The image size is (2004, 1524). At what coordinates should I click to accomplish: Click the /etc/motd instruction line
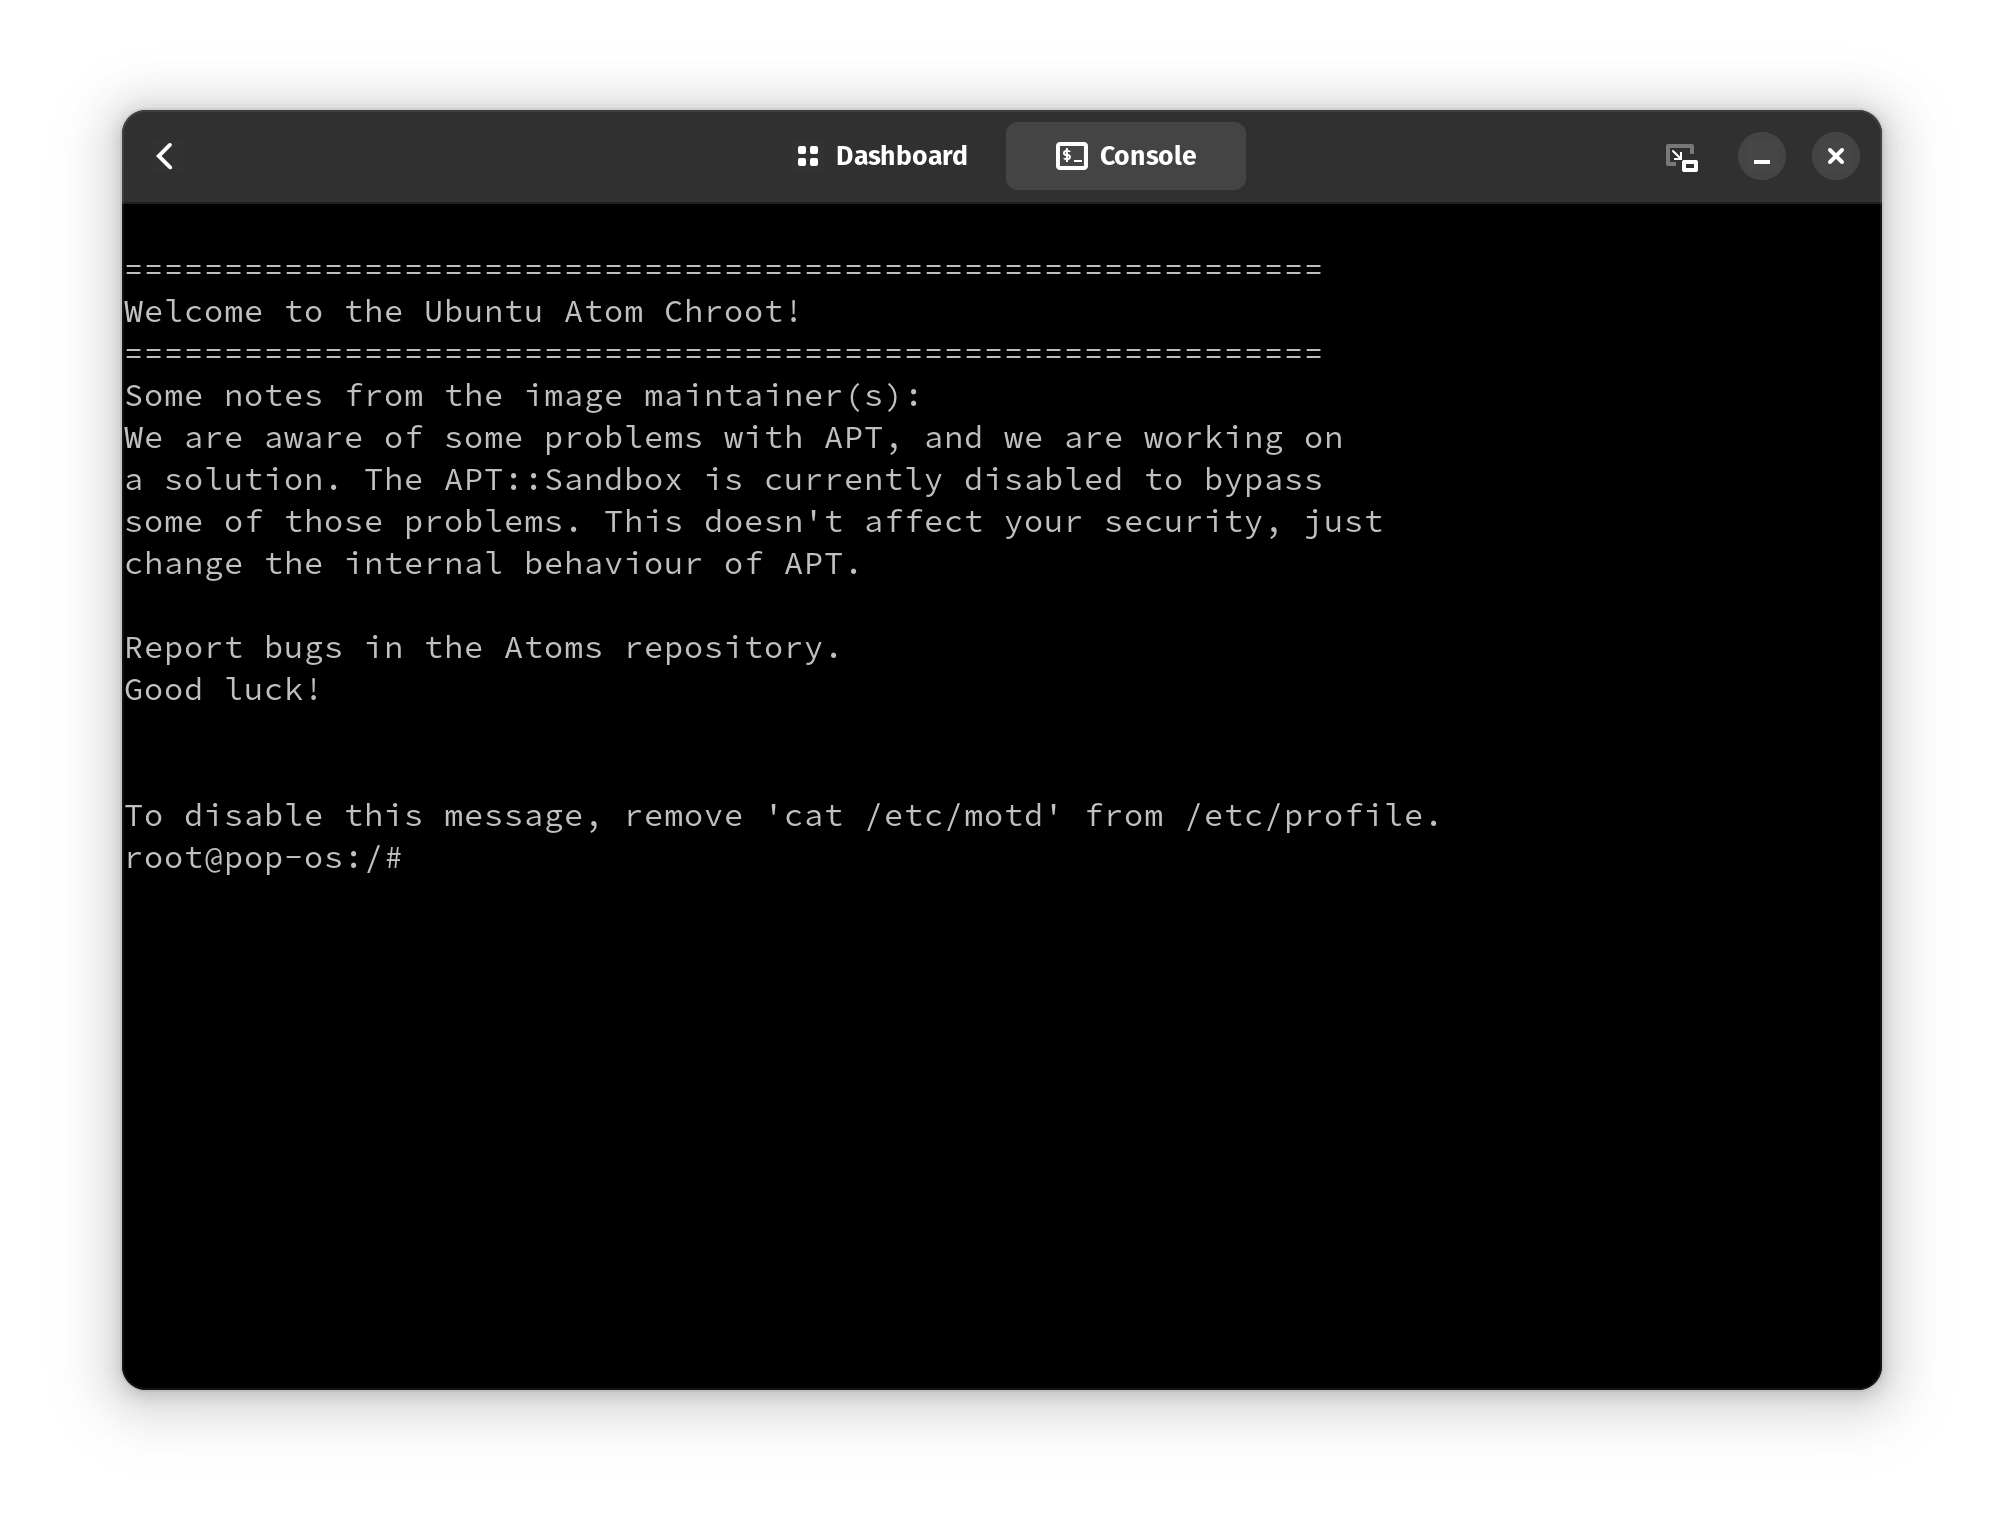coord(781,815)
